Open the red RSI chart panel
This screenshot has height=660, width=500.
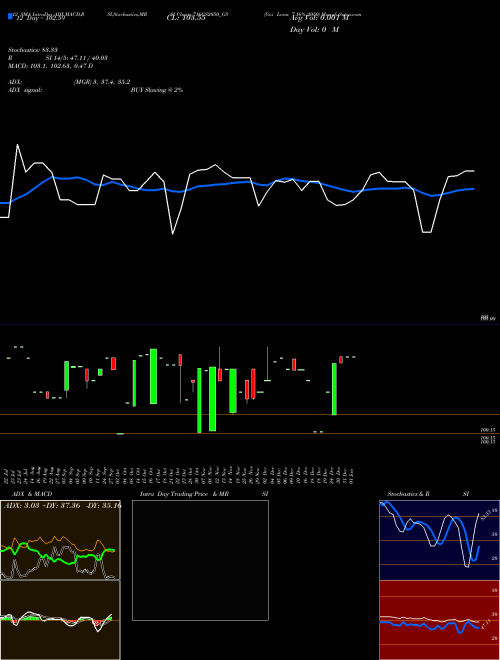click(439, 620)
